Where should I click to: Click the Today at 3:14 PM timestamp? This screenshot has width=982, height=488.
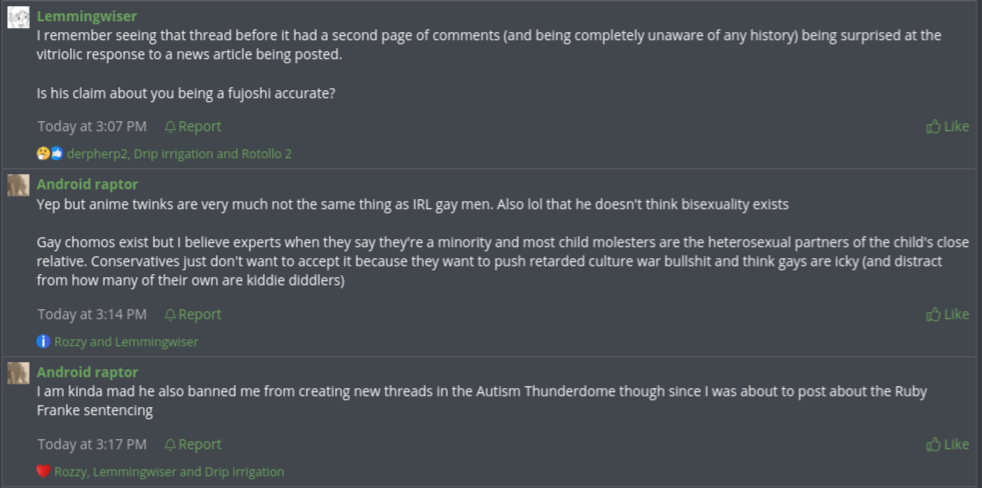point(92,314)
